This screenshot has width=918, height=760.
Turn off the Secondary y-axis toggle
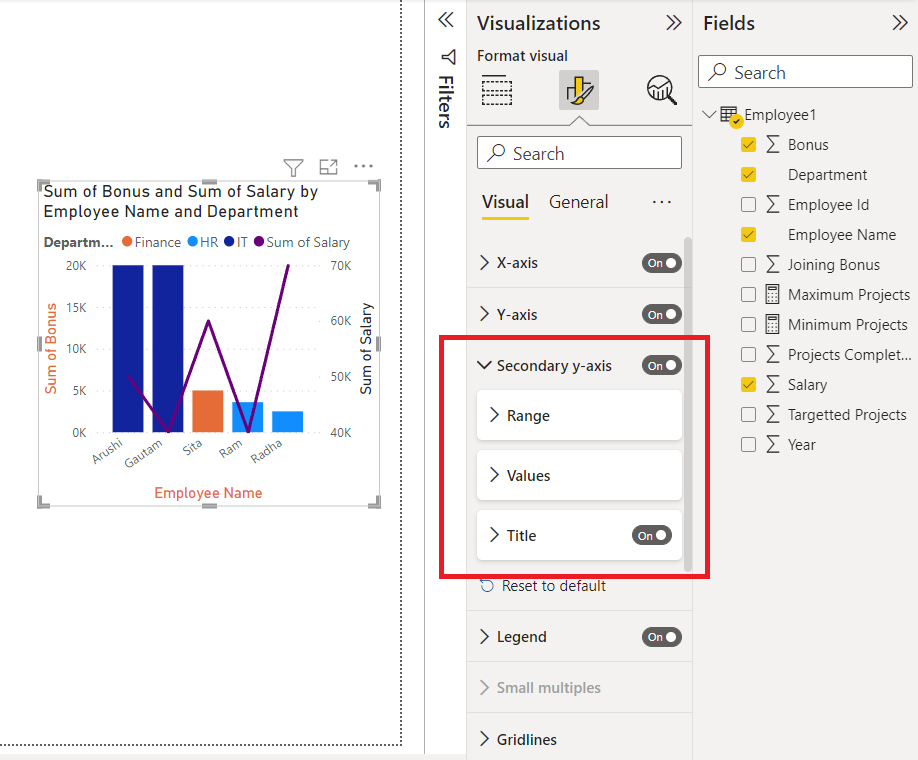[662, 365]
